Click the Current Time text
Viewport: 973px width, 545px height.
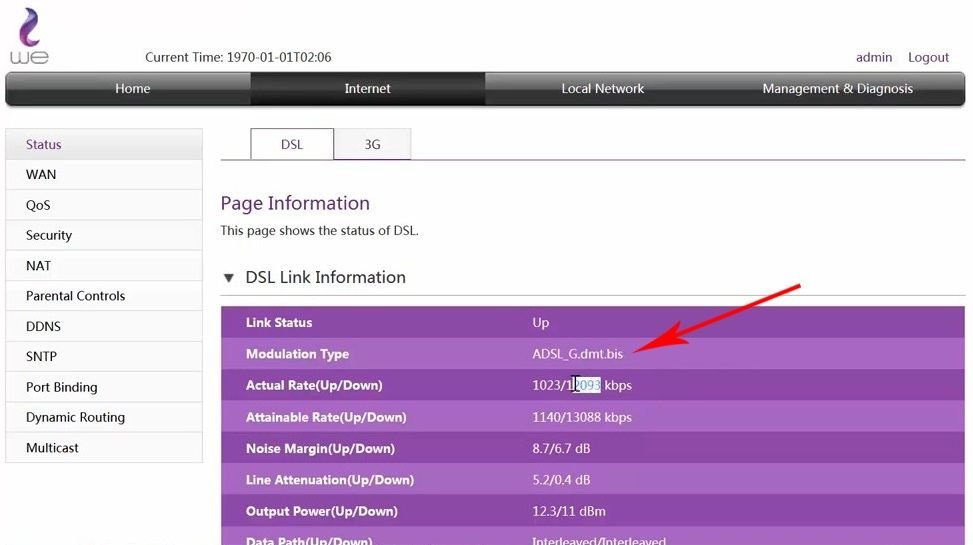click(238, 57)
